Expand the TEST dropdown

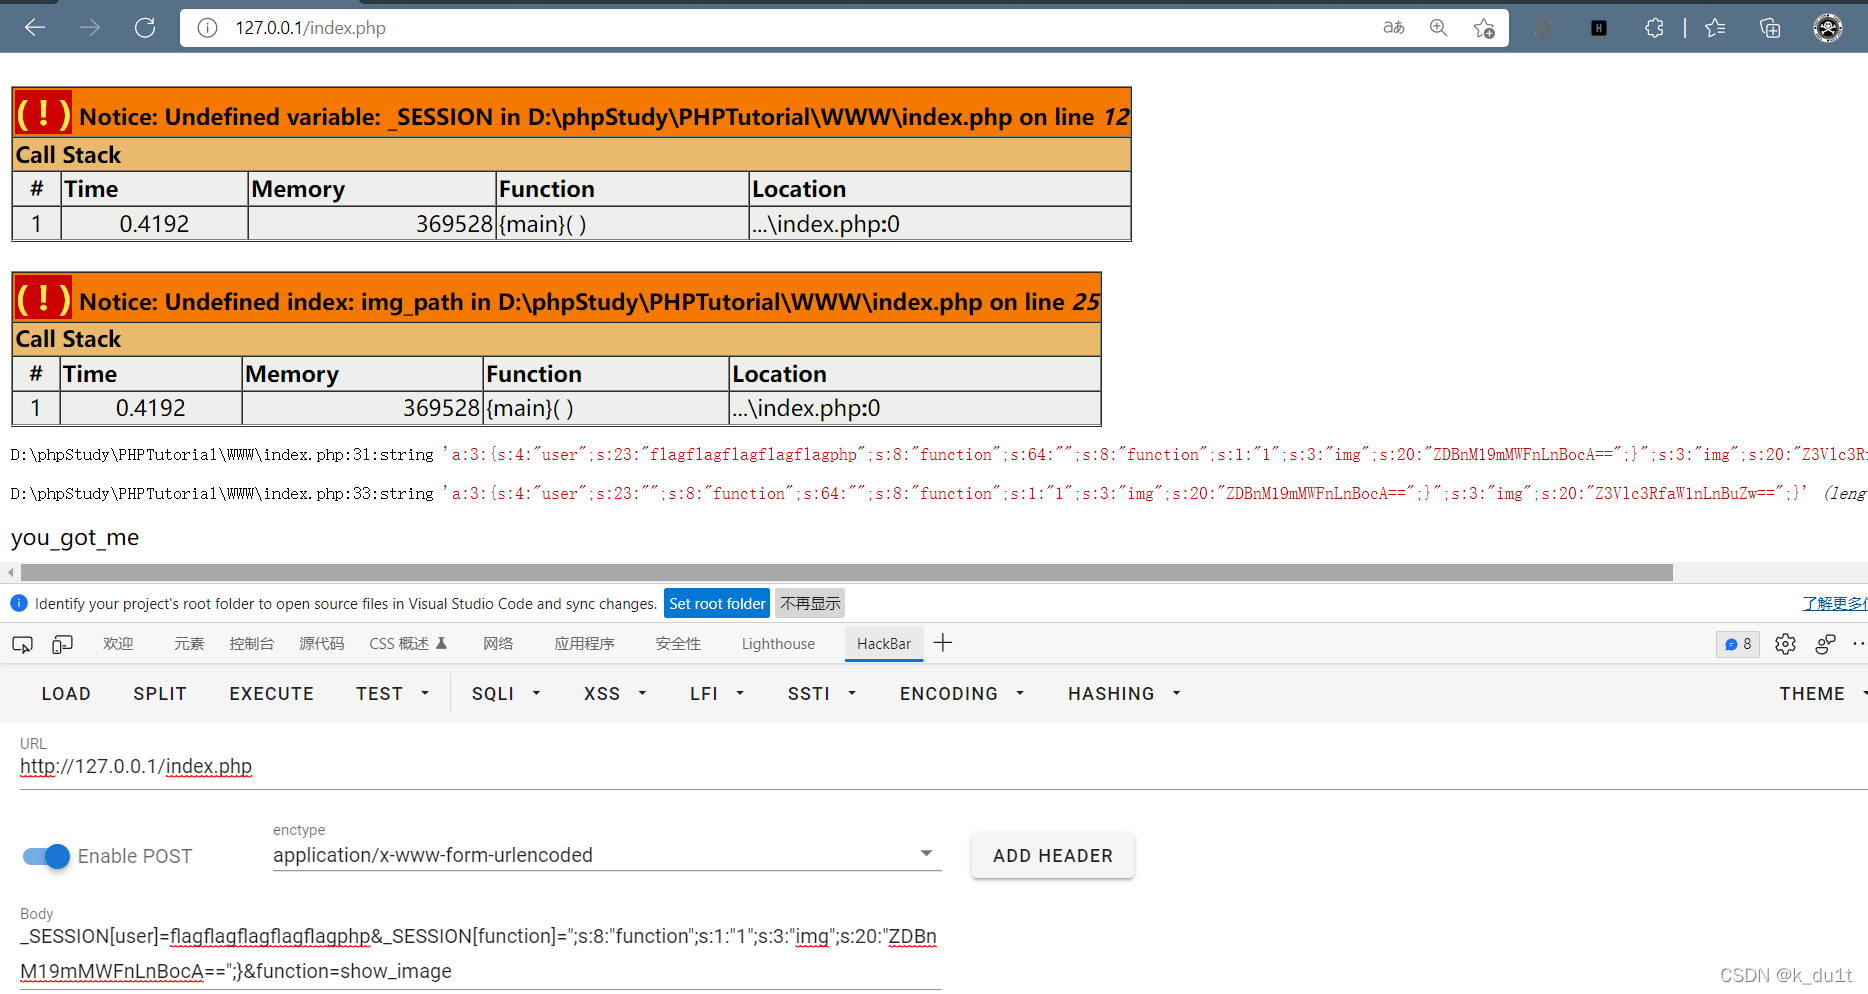click(x=393, y=694)
